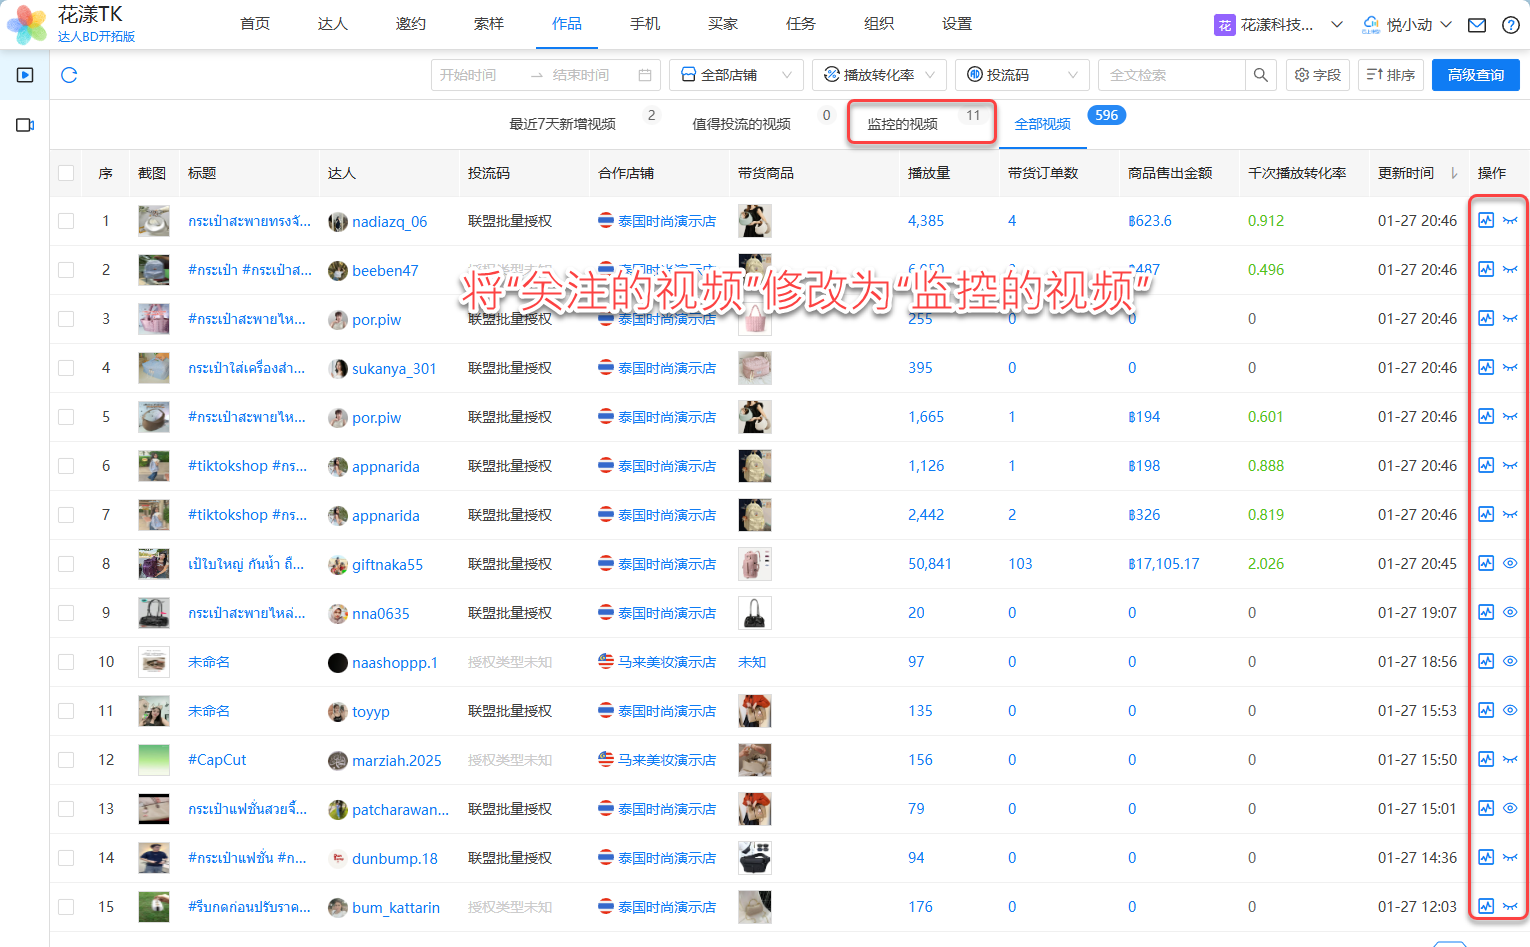Expand the 全部店铺 shop dropdown
1530x947 pixels.
[x=736, y=75]
